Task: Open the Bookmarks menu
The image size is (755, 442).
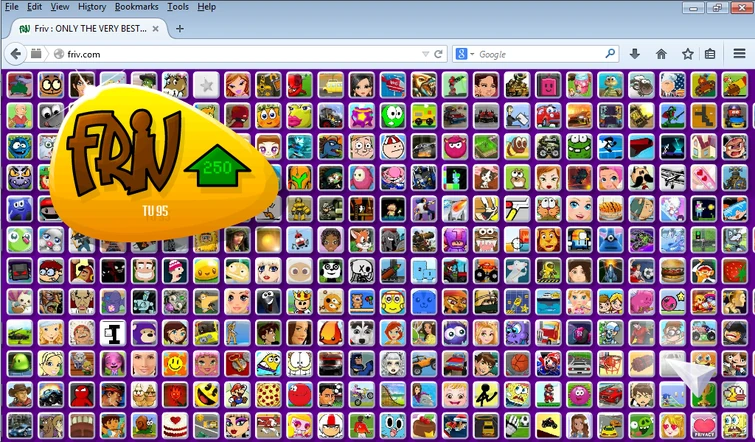Action: coord(137,7)
